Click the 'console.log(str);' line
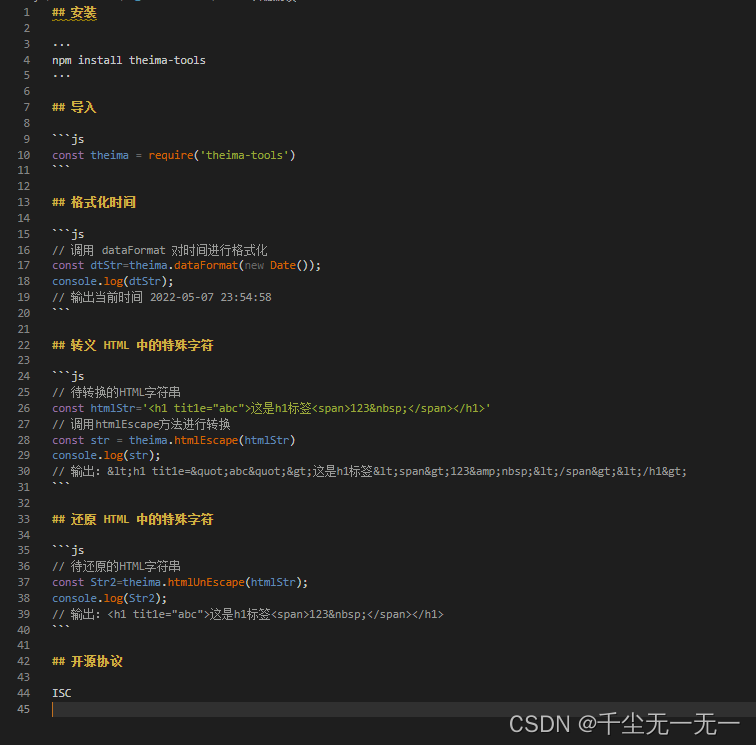 click(106, 455)
